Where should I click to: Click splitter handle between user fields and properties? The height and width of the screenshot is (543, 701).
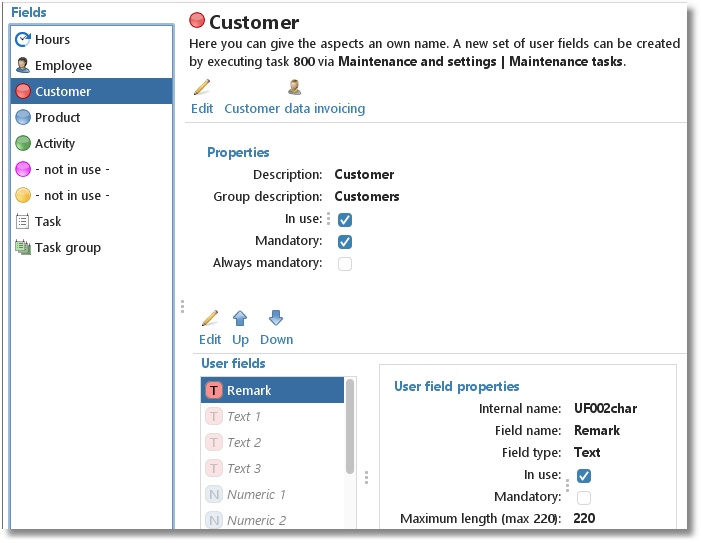pyautogui.click(x=367, y=477)
